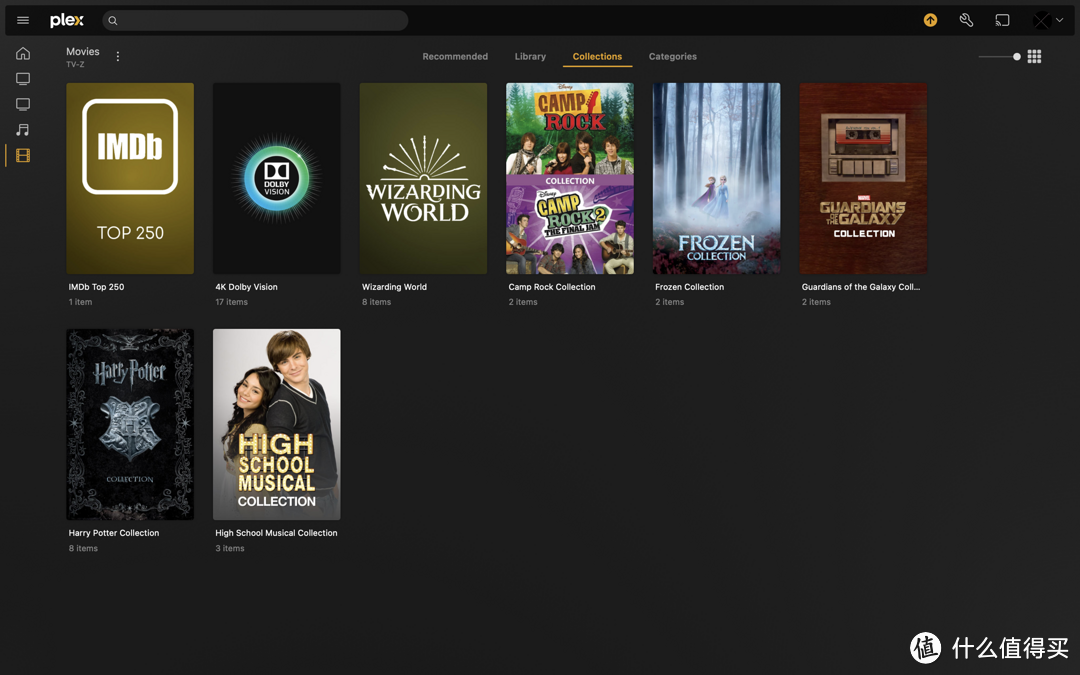Click the cast to device icon
The width and height of the screenshot is (1080, 675).
[x=1002, y=20]
